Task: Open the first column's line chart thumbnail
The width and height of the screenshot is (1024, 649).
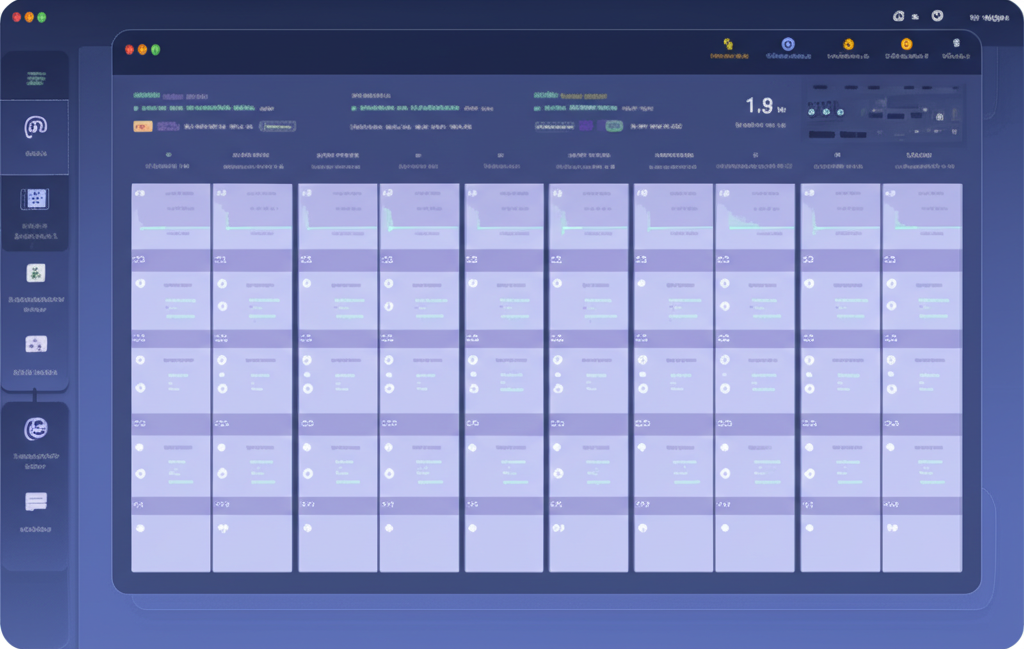Action: point(170,216)
